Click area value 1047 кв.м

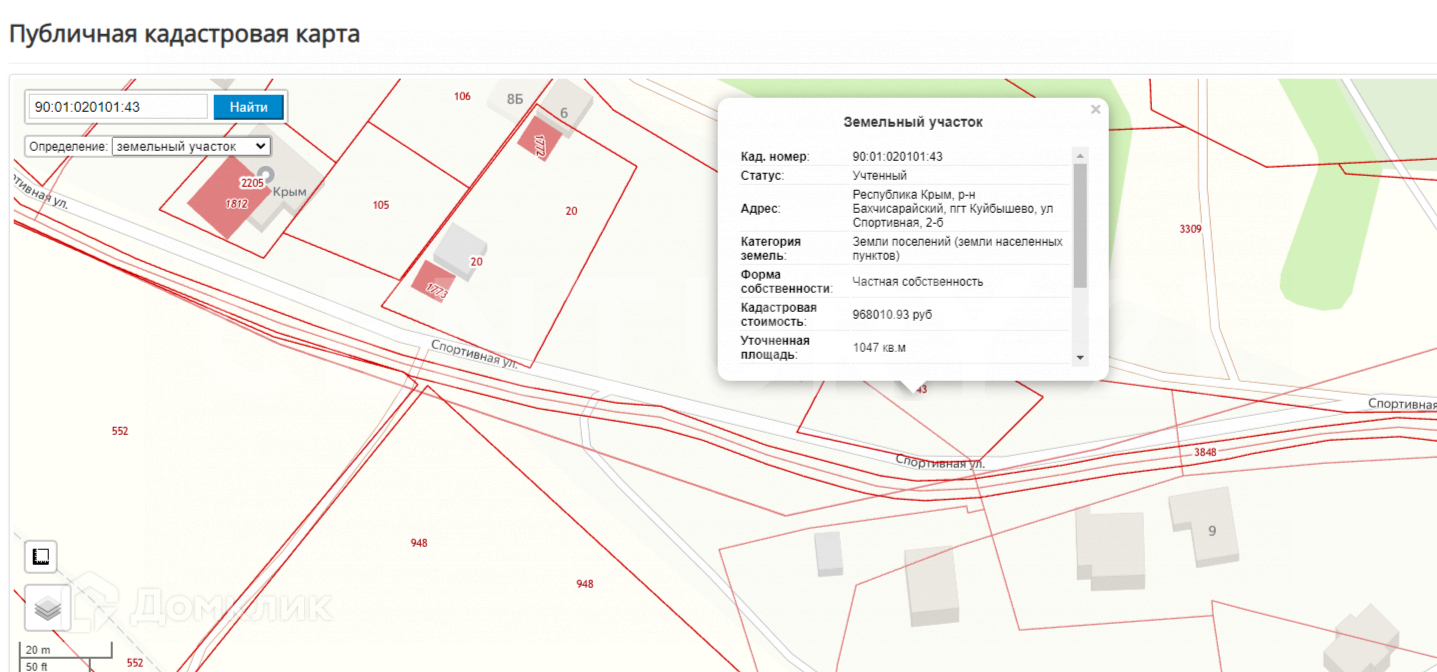[879, 347]
